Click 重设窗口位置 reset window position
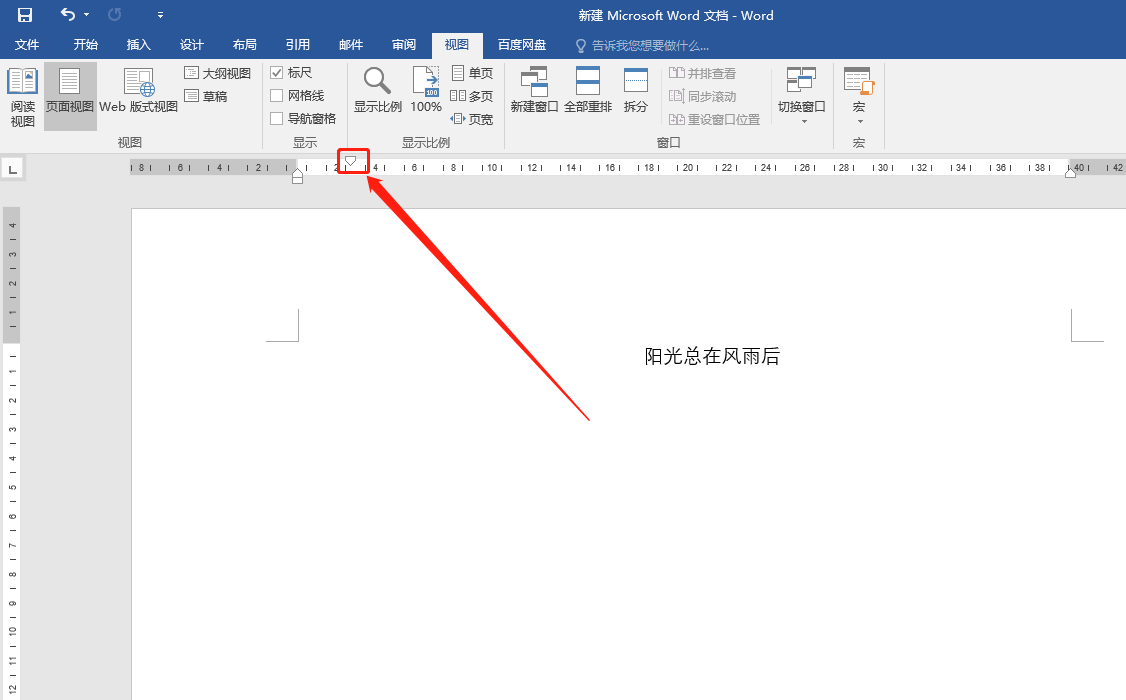The width and height of the screenshot is (1126, 700). click(715, 119)
